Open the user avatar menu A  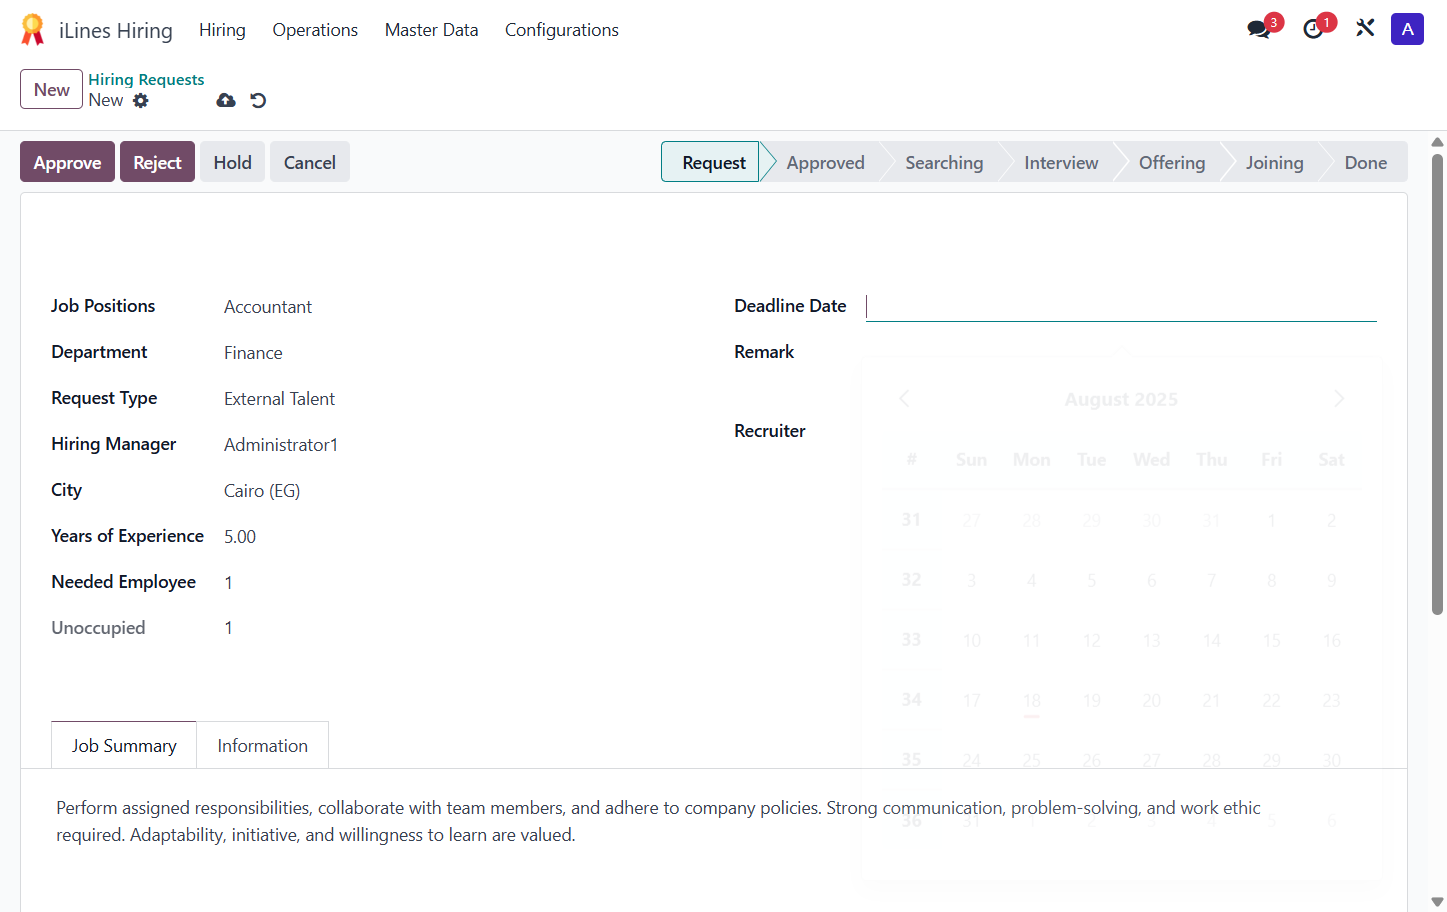coord(1407,29)
